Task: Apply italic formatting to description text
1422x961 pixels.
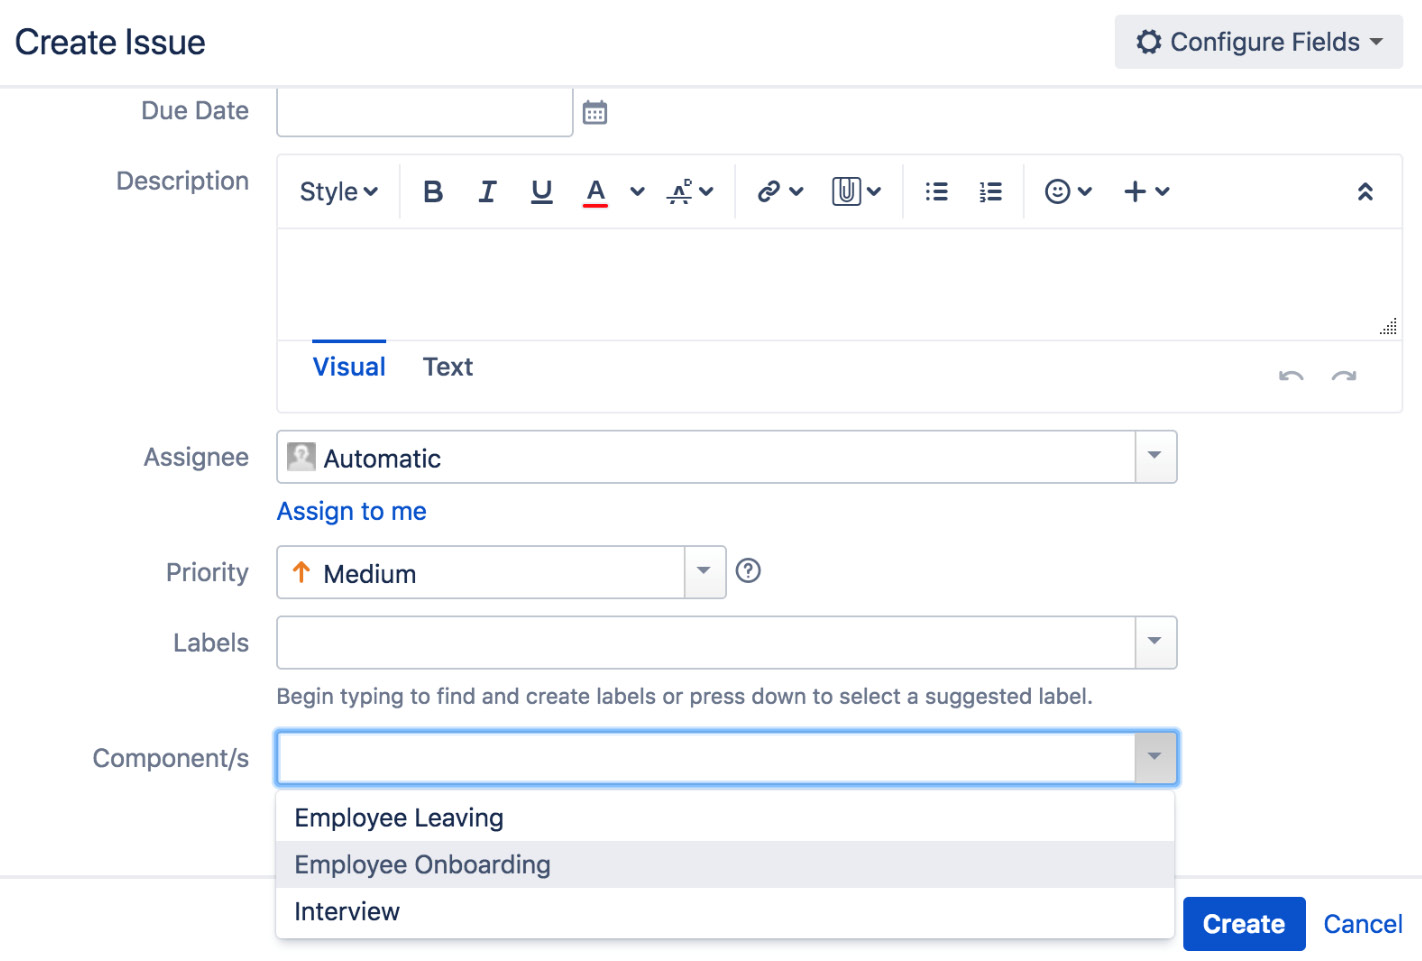Action: tap(487, 191)
